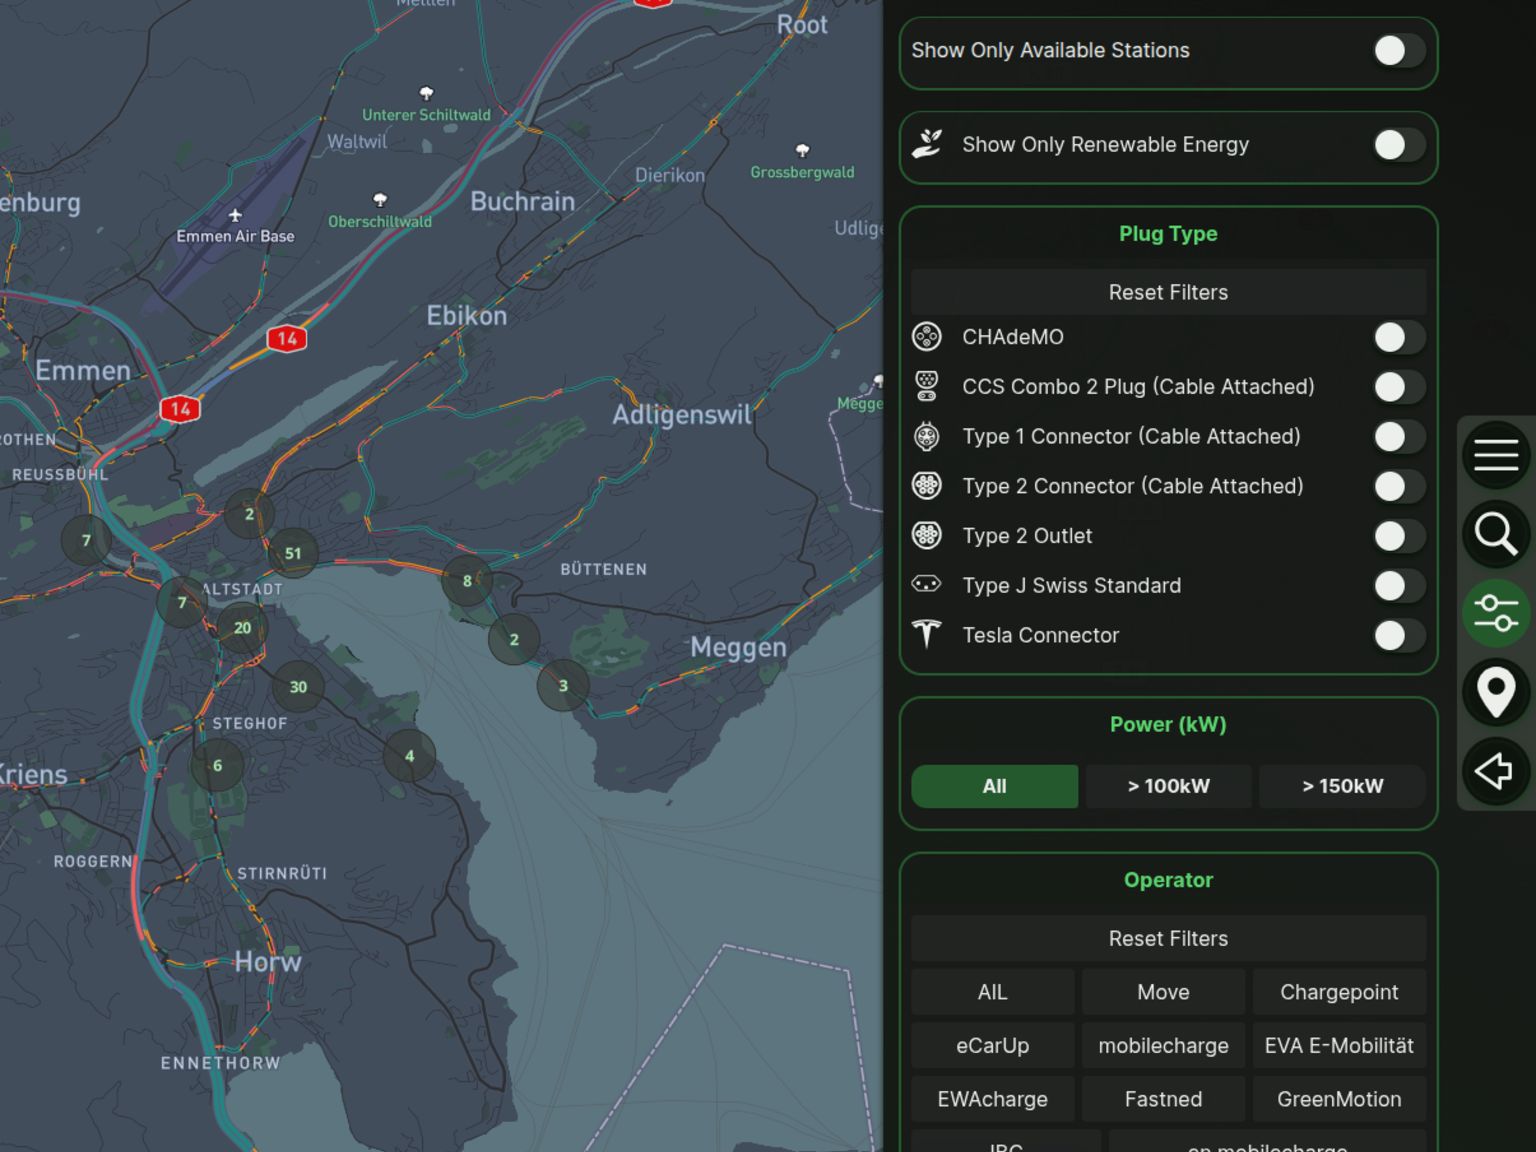Click the Type 2 Connector cable icon
The width and height of the screenshot is (1536, 1152).
tap(927, 486)
